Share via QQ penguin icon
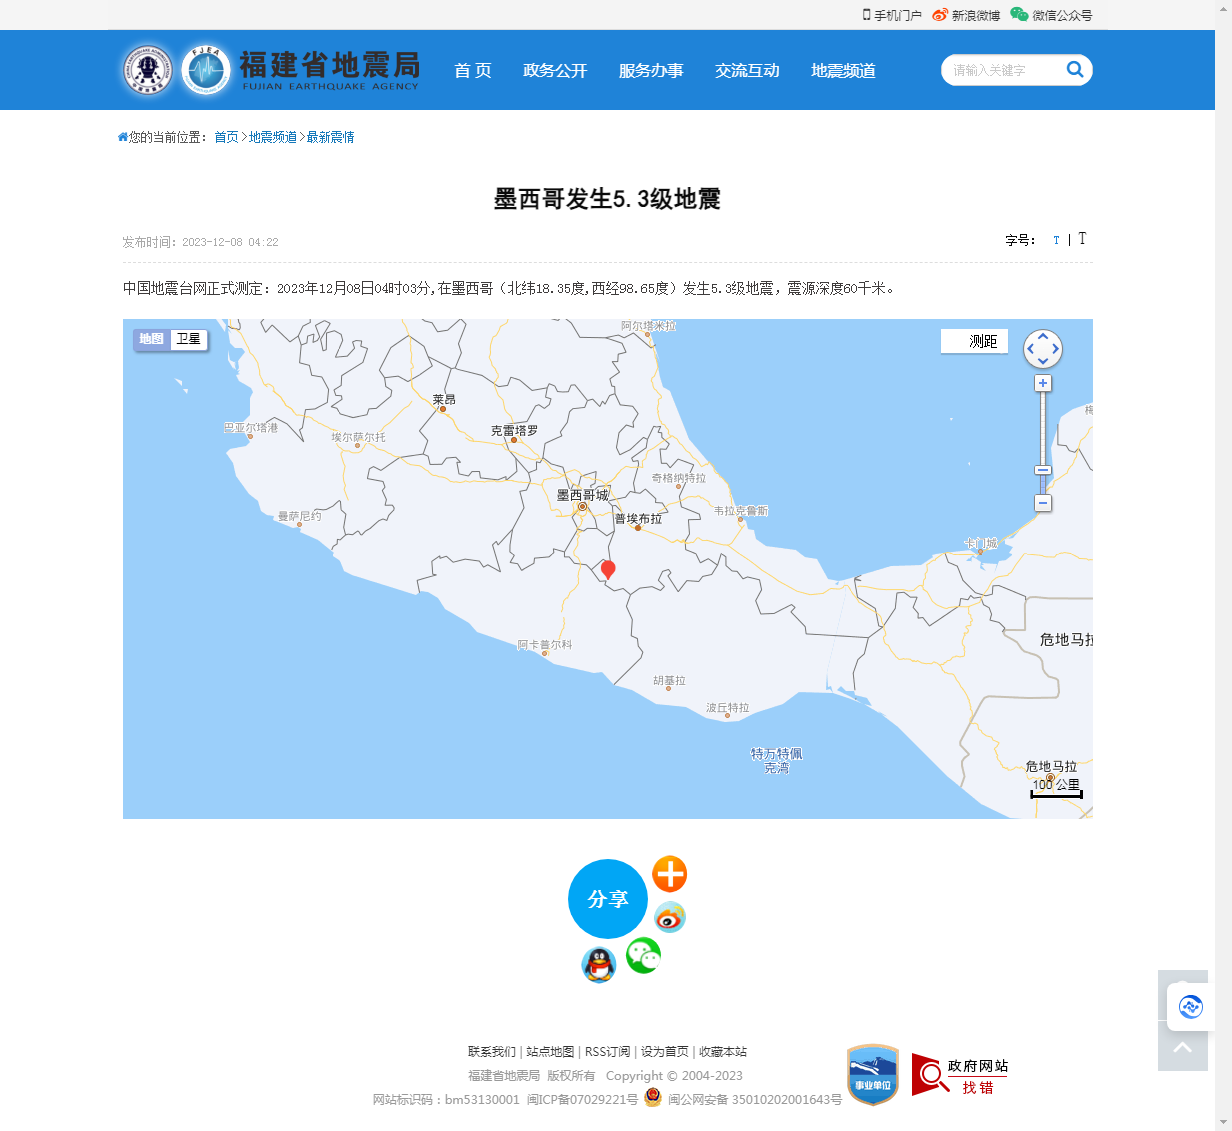1232x1131 pixels. coord(599,965)
